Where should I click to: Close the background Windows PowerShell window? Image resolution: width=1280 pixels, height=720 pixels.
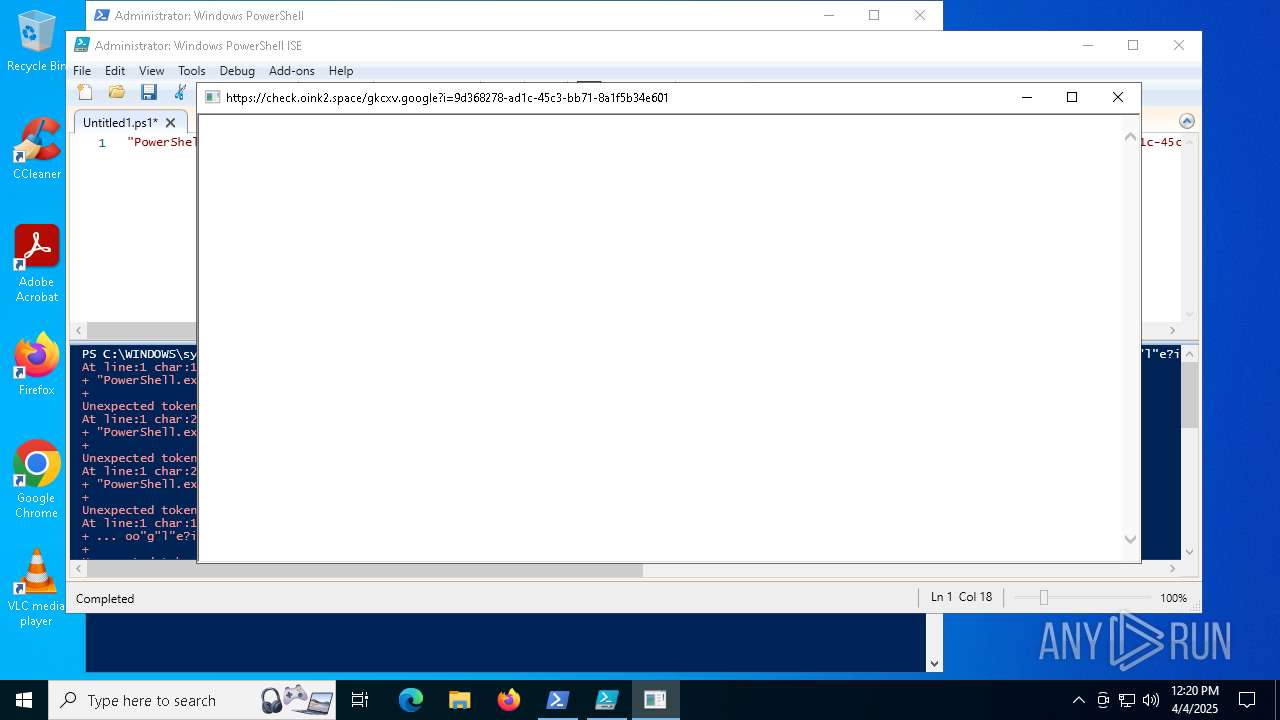[x=920, y=15]
